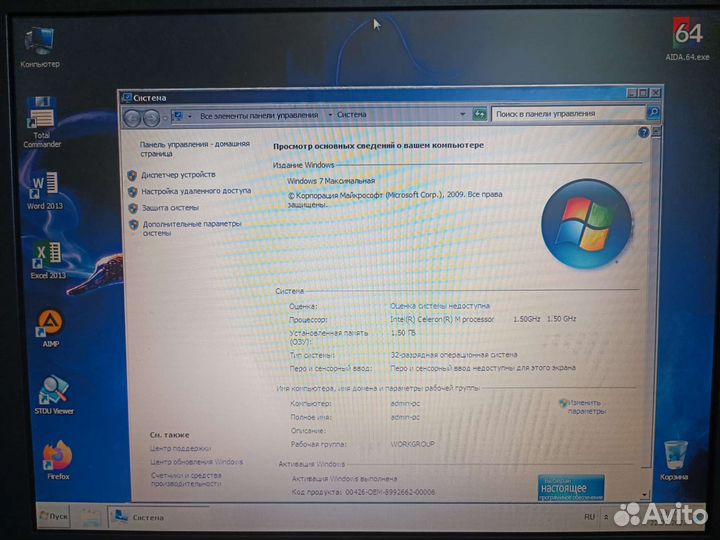Expand the address bar history dropdown
Screen dimensions: 720x540
click(x=462, y=114)
